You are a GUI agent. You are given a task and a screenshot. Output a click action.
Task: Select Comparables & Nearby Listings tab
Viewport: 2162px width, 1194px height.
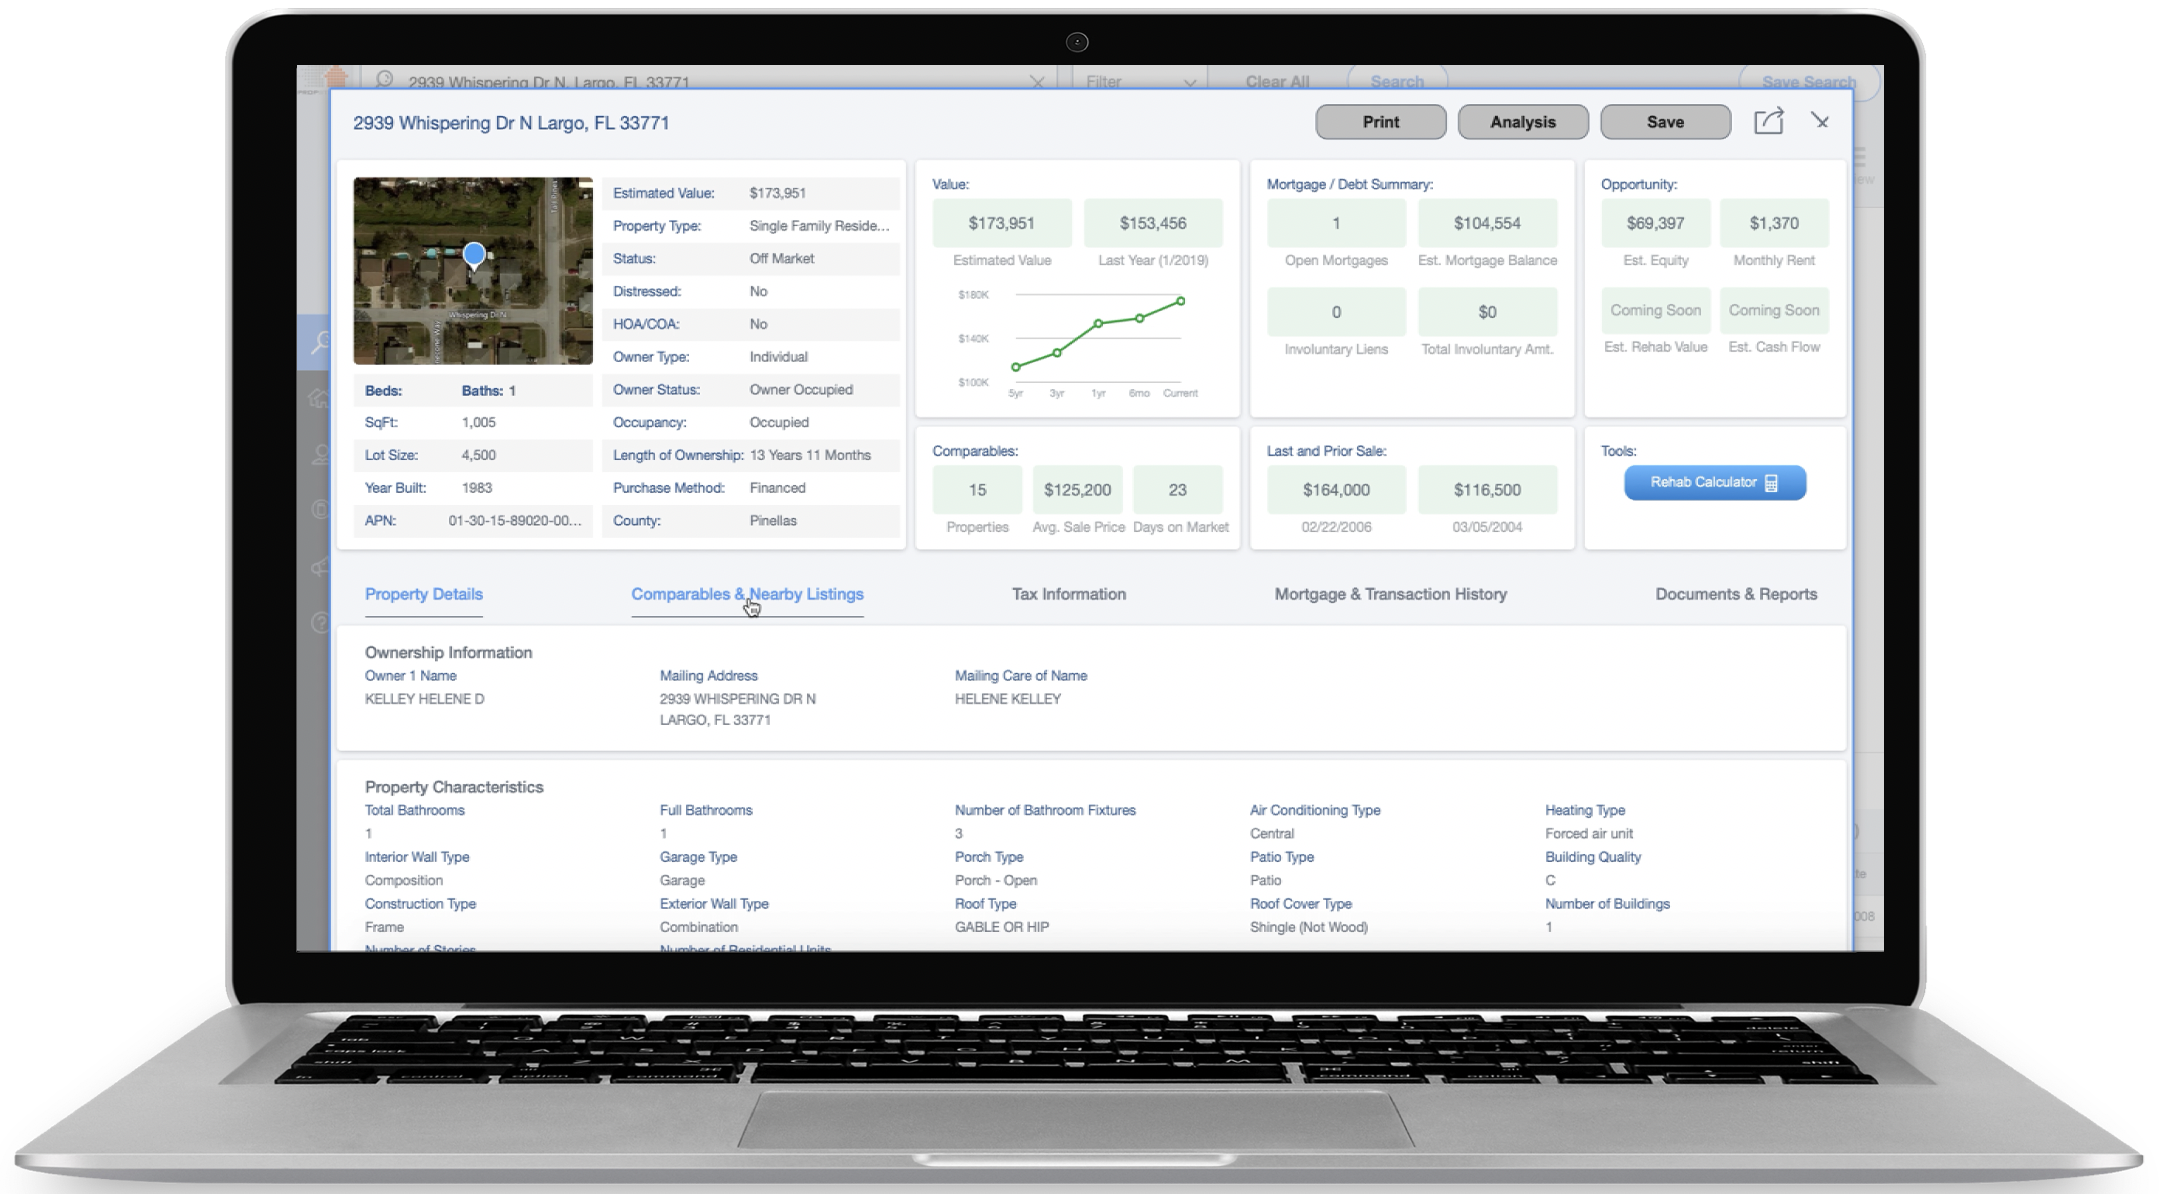747,594
